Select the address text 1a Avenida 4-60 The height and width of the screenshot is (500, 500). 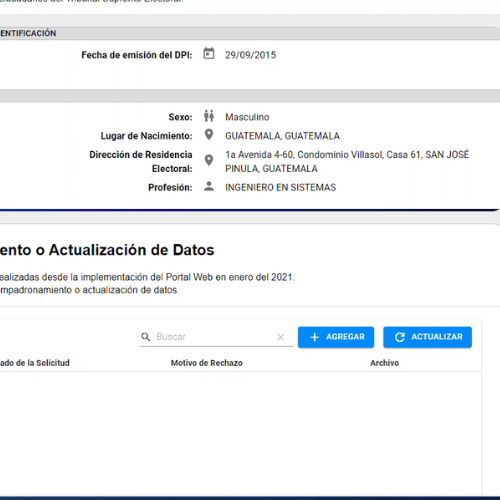coord(259,155)
